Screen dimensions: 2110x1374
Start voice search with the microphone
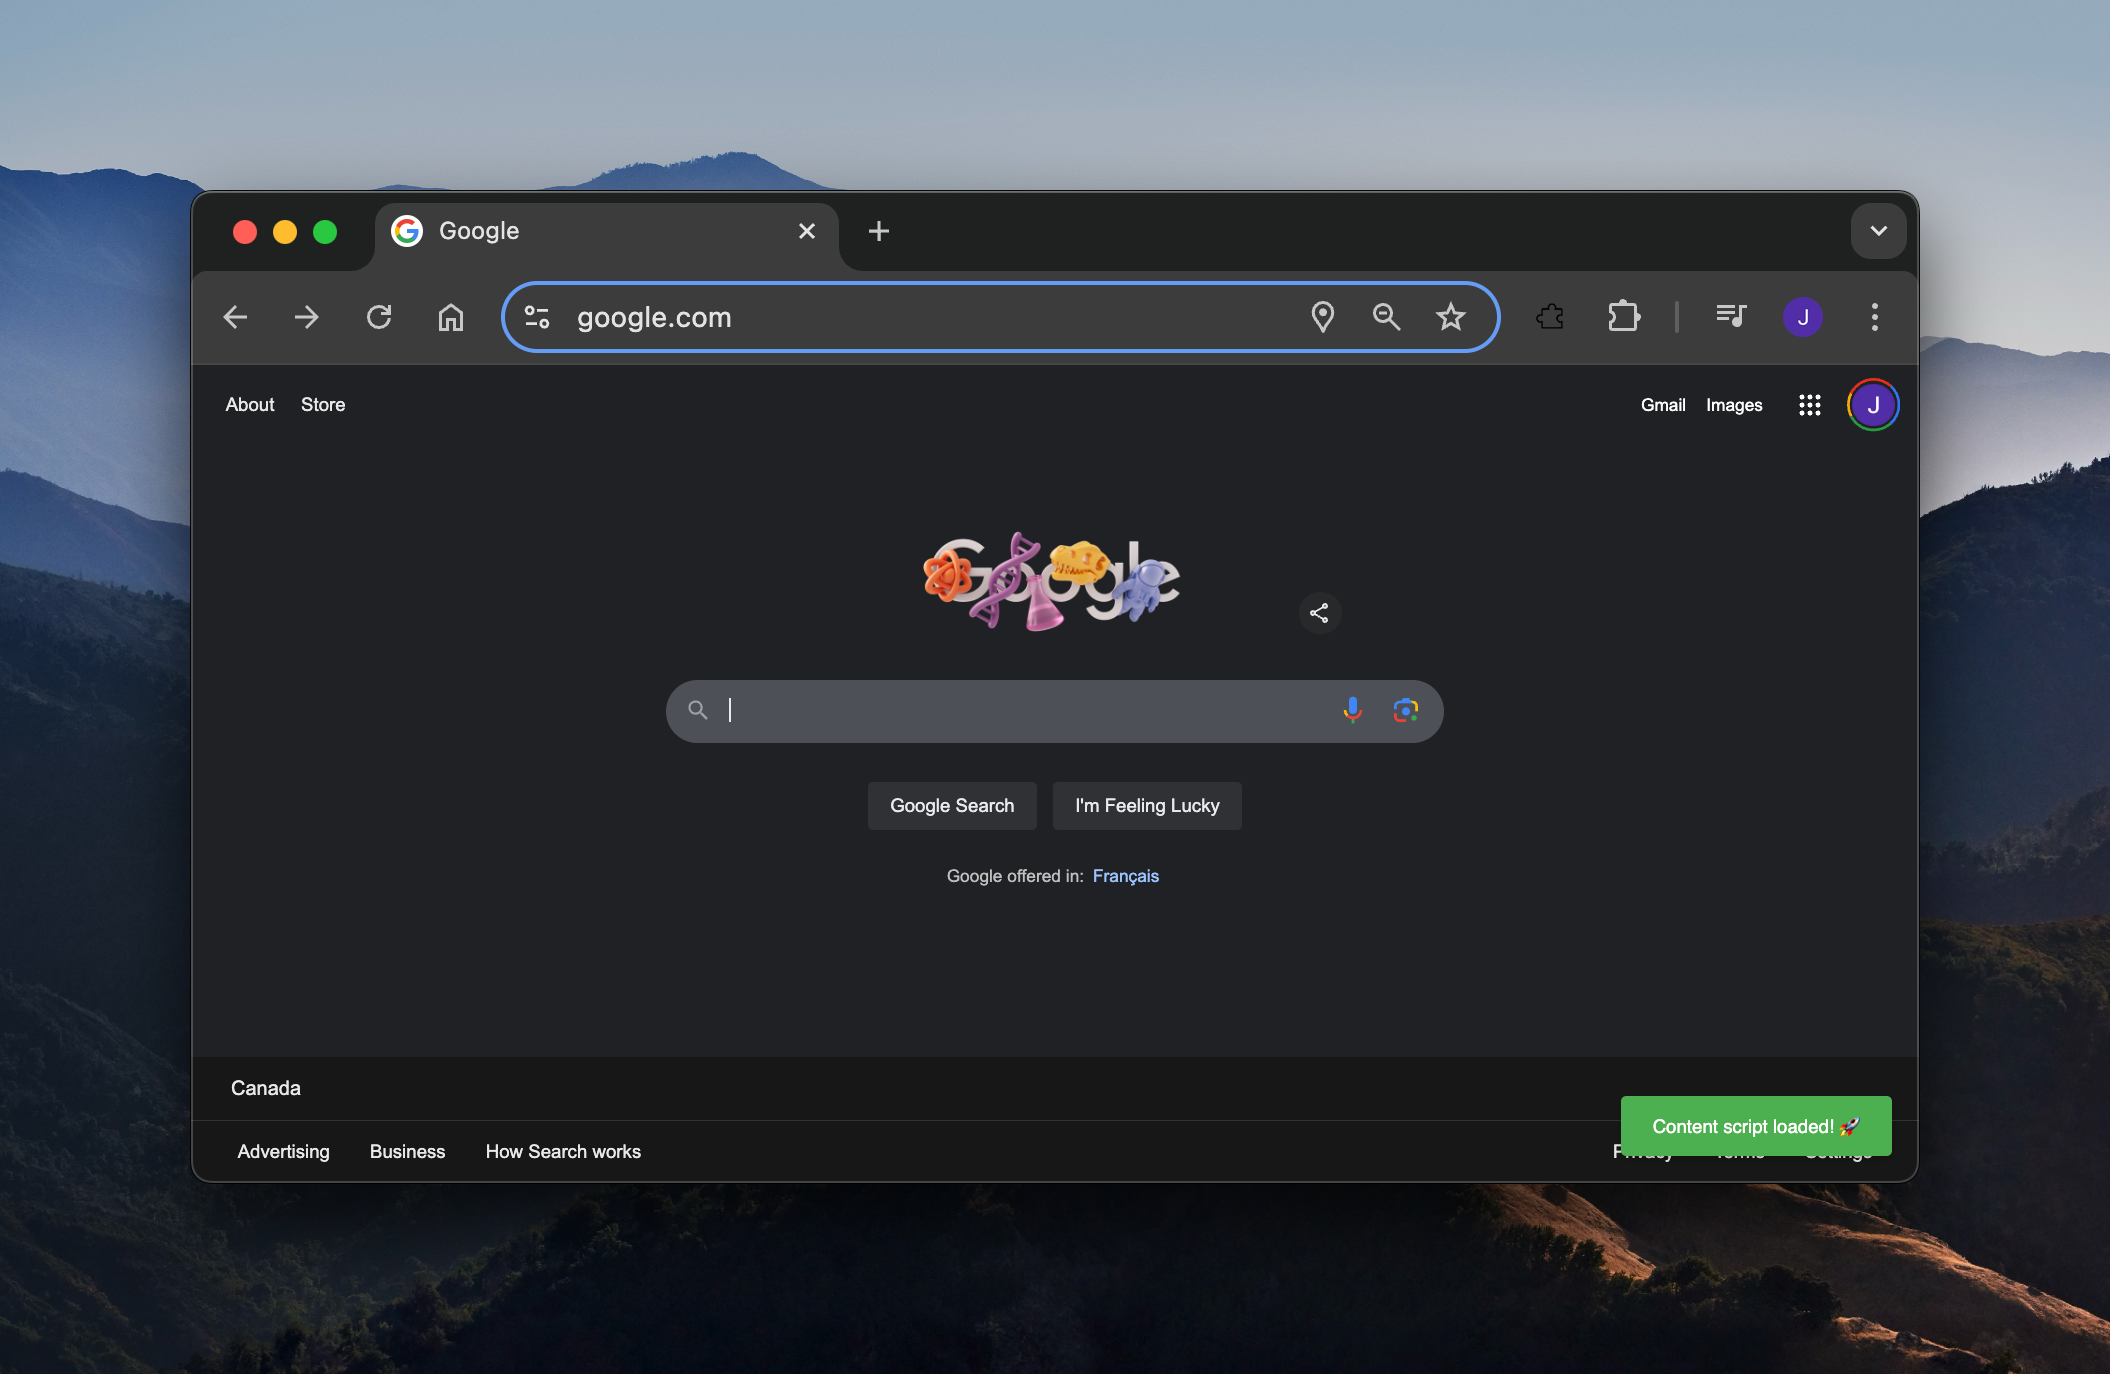pos(1352,710)
